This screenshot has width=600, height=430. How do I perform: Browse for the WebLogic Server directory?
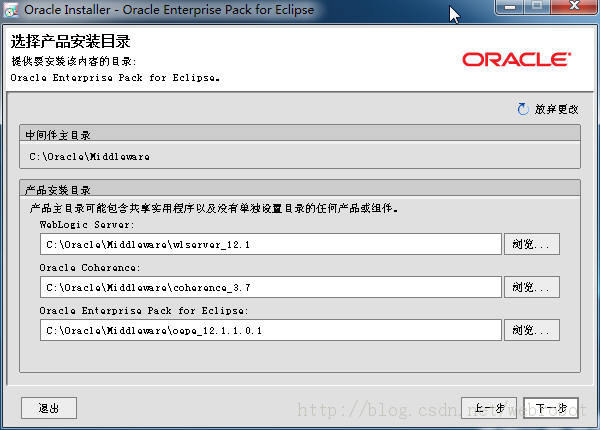tap(532, 244)
